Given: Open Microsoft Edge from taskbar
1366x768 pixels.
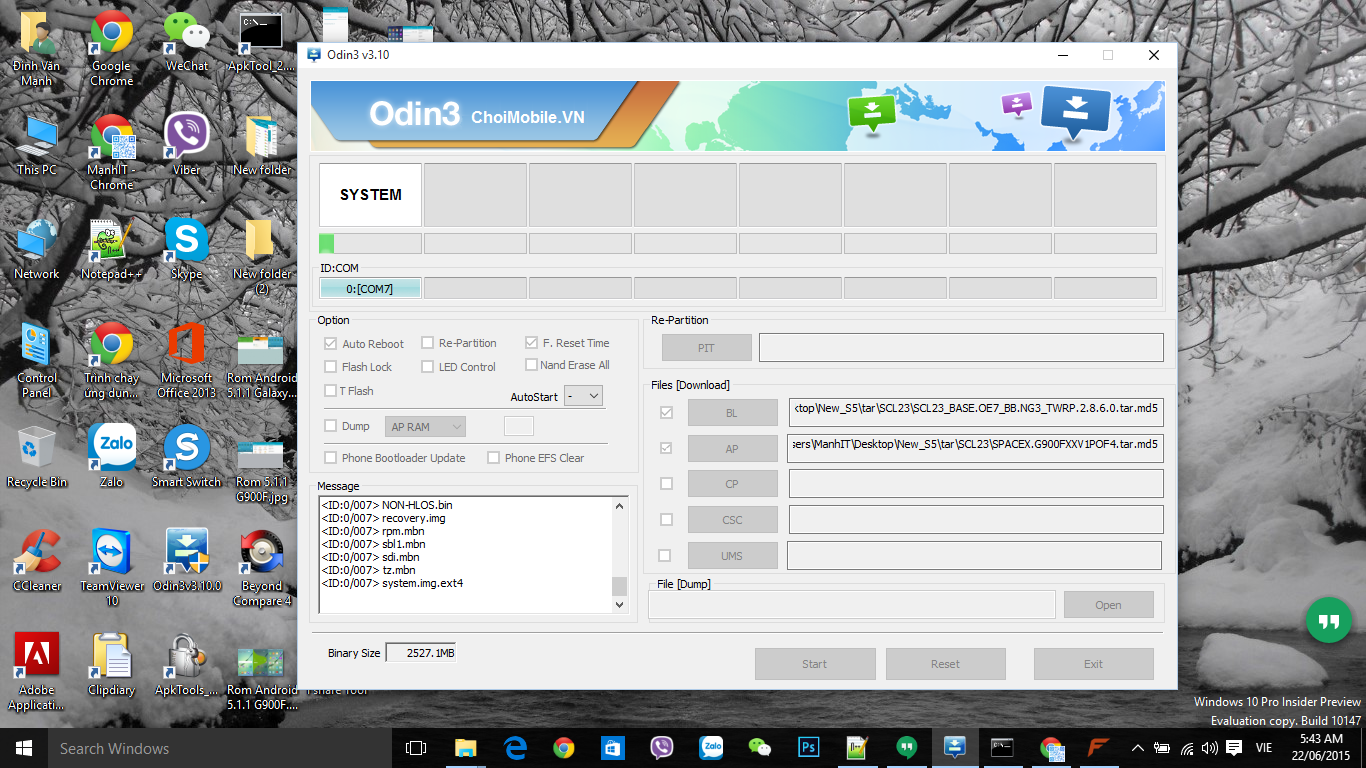Looking at the screenshot, I should click(x=515, y=747).
